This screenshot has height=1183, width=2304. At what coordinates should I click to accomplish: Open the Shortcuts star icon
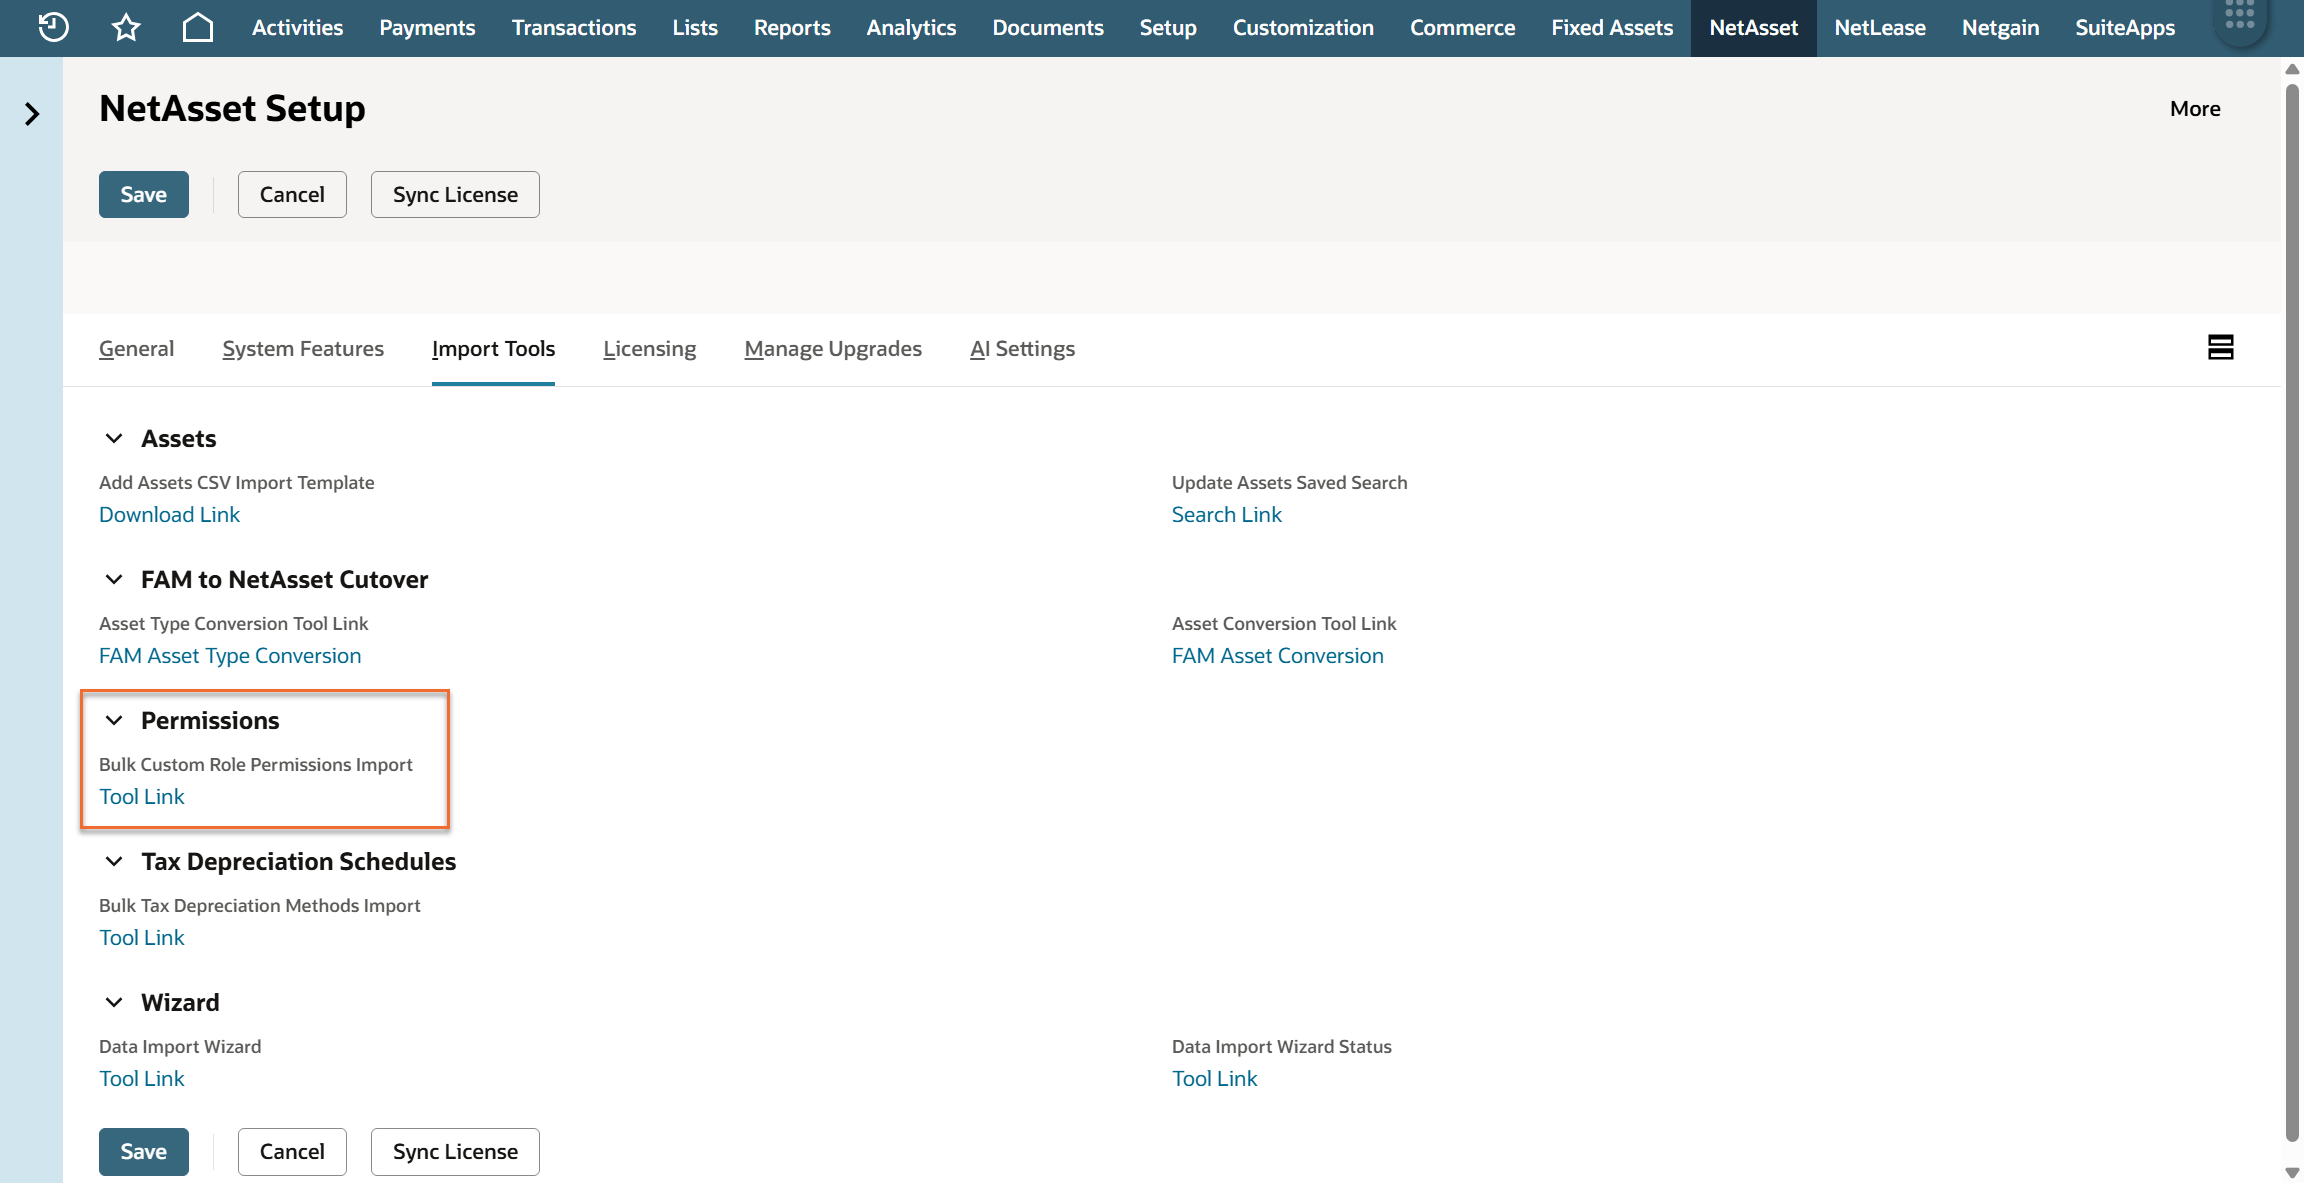(126, 27)
